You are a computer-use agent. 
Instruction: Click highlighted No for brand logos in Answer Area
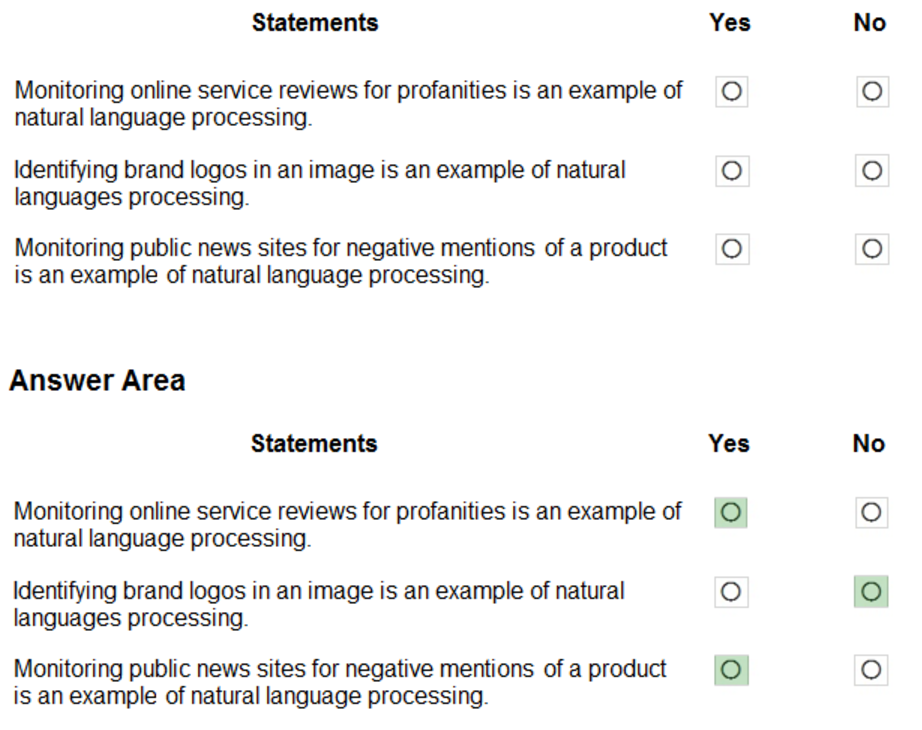(871, 592)
